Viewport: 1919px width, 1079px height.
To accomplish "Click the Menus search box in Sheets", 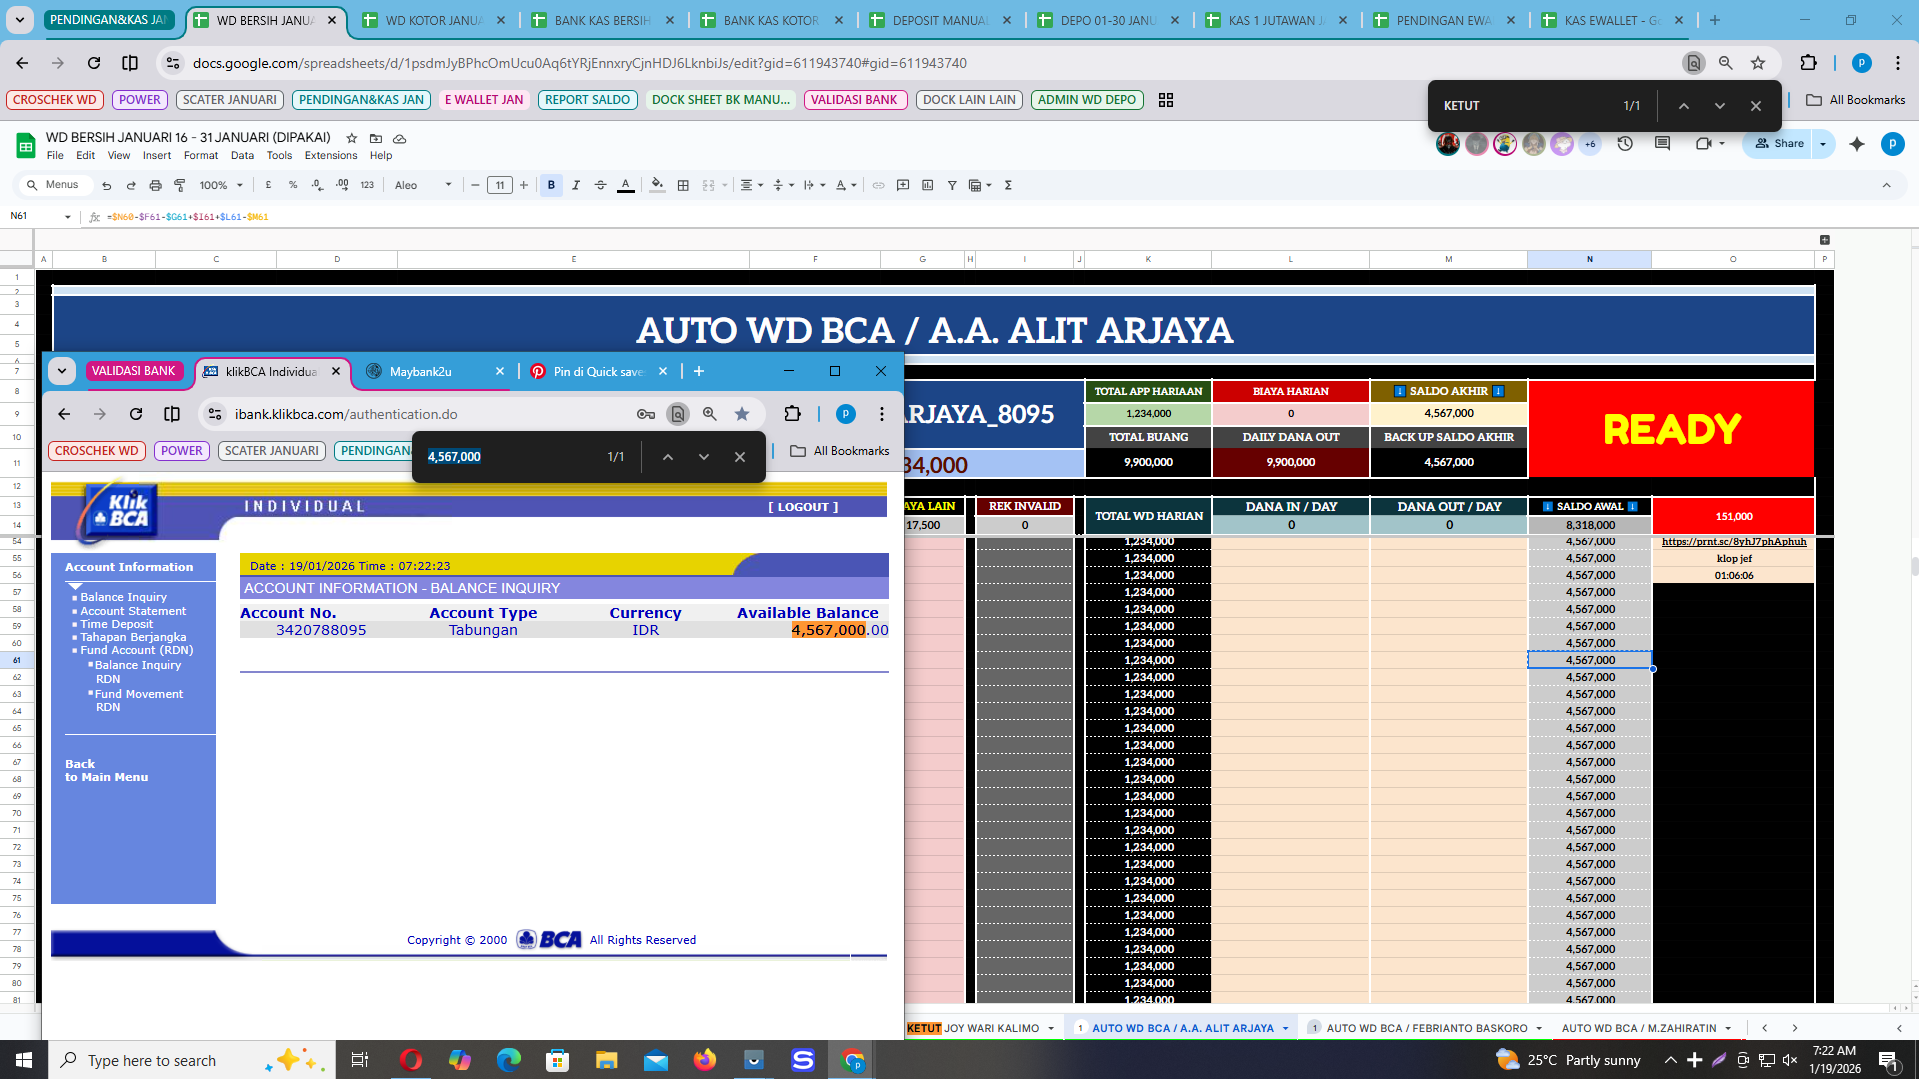I will tap(57, 185).
